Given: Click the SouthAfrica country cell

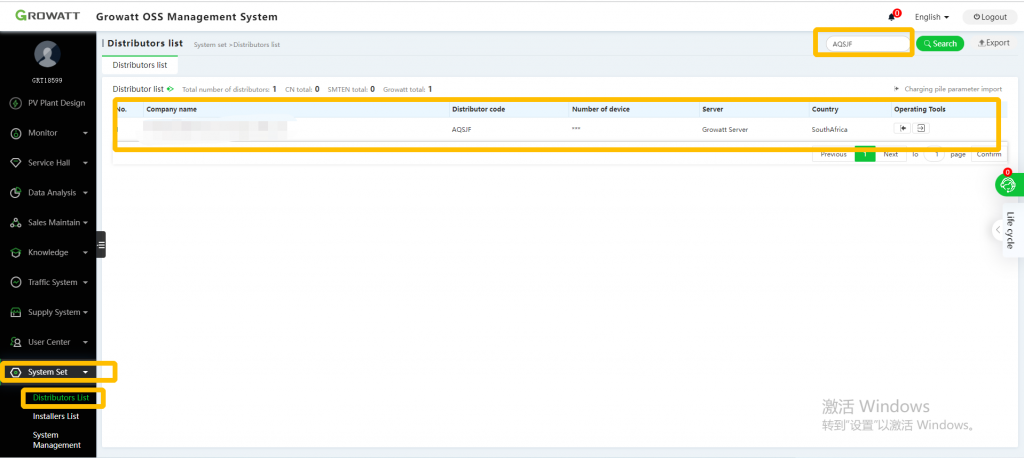Looking at the screenshot, I should pos(829,129).
